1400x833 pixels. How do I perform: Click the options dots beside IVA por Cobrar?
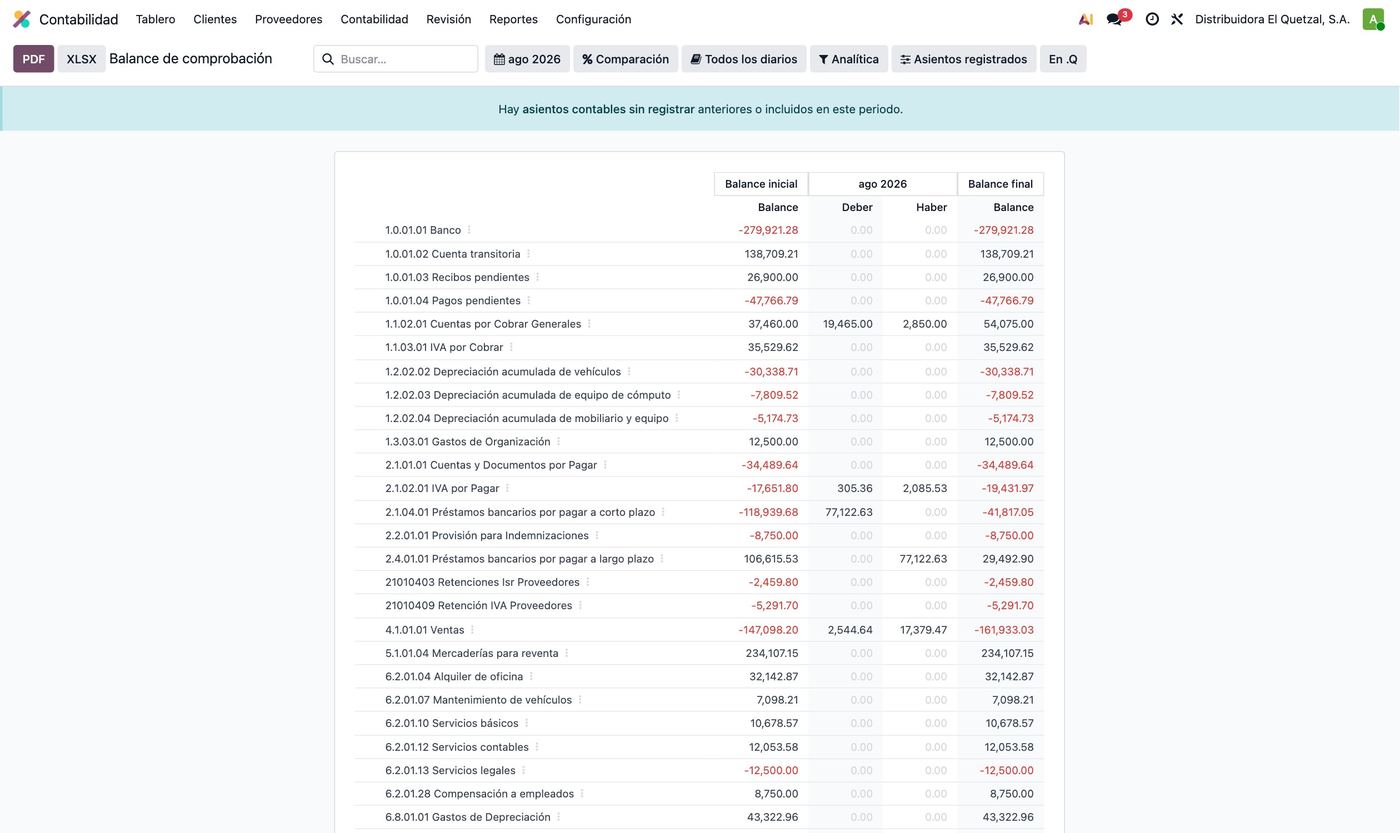(511, 347)
